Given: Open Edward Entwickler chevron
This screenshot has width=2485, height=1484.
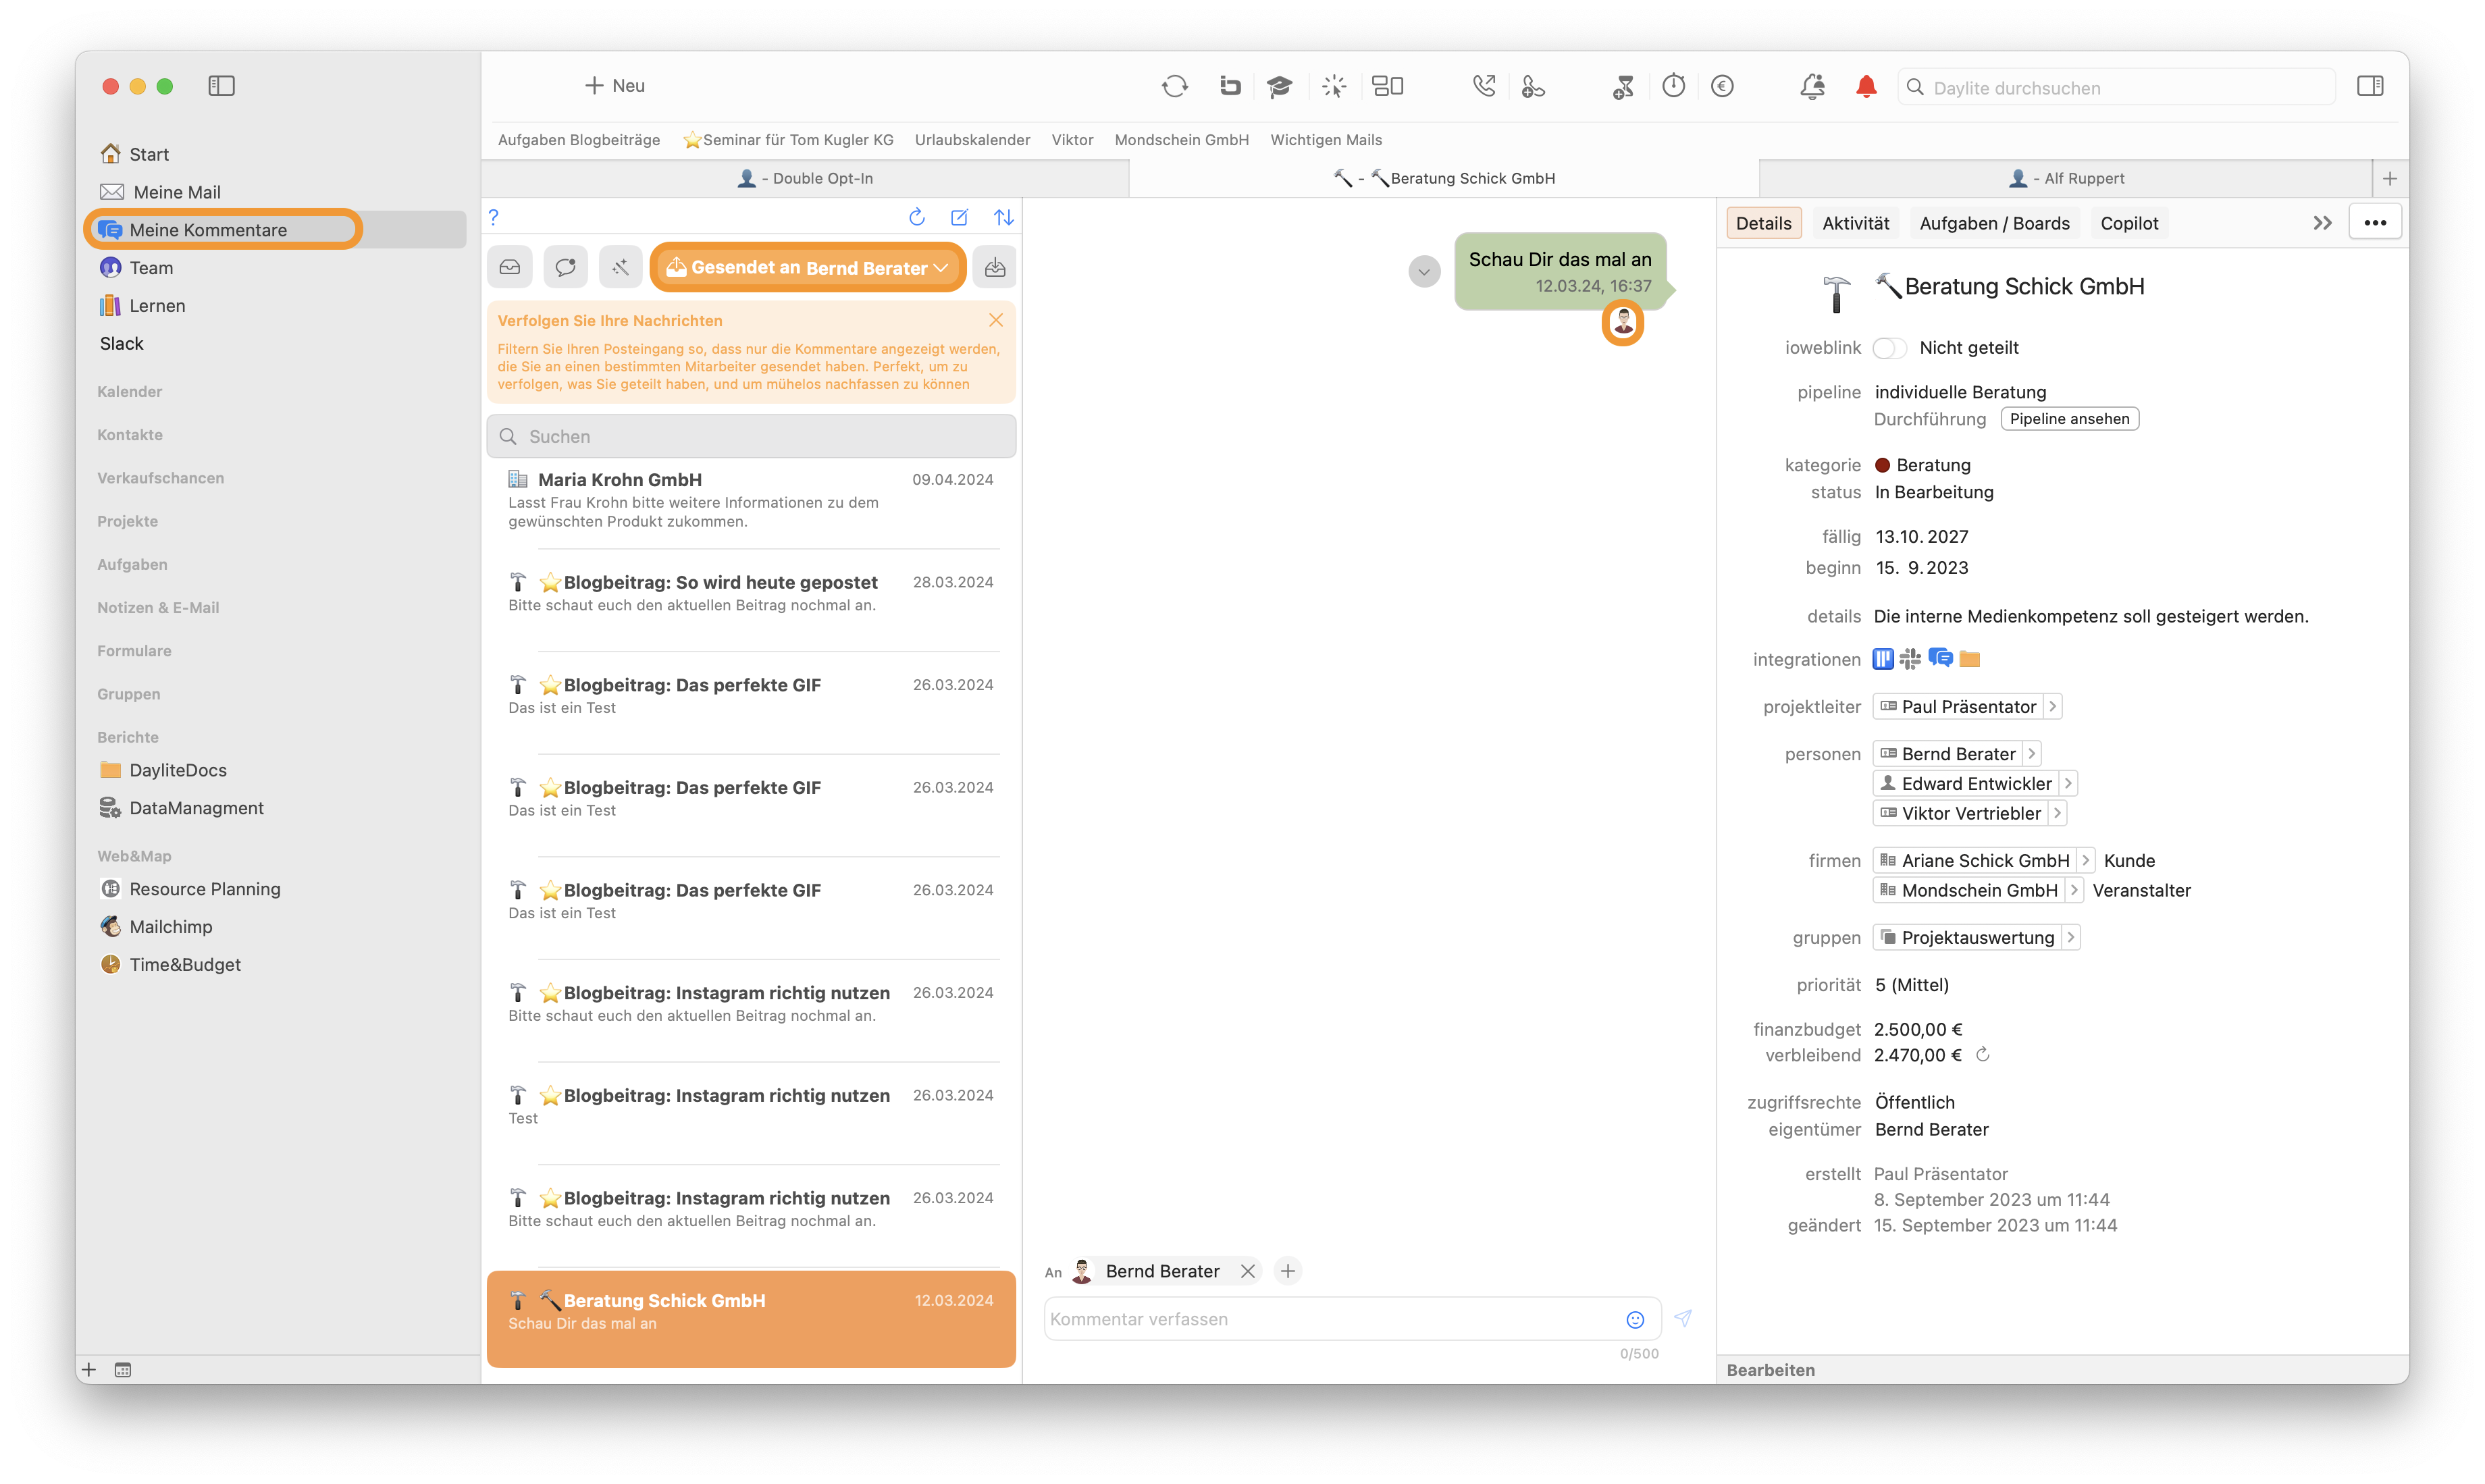Looking at the screenshot, I should pyautogui.click(x=2068, y=784).
